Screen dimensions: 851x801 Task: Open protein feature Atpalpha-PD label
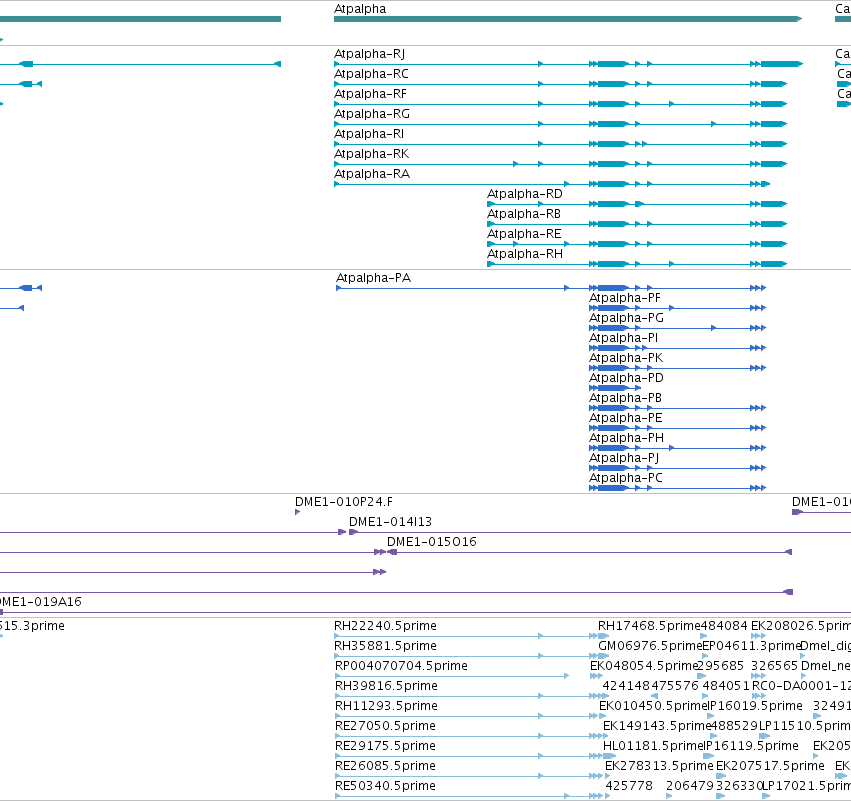pos(626,379)
